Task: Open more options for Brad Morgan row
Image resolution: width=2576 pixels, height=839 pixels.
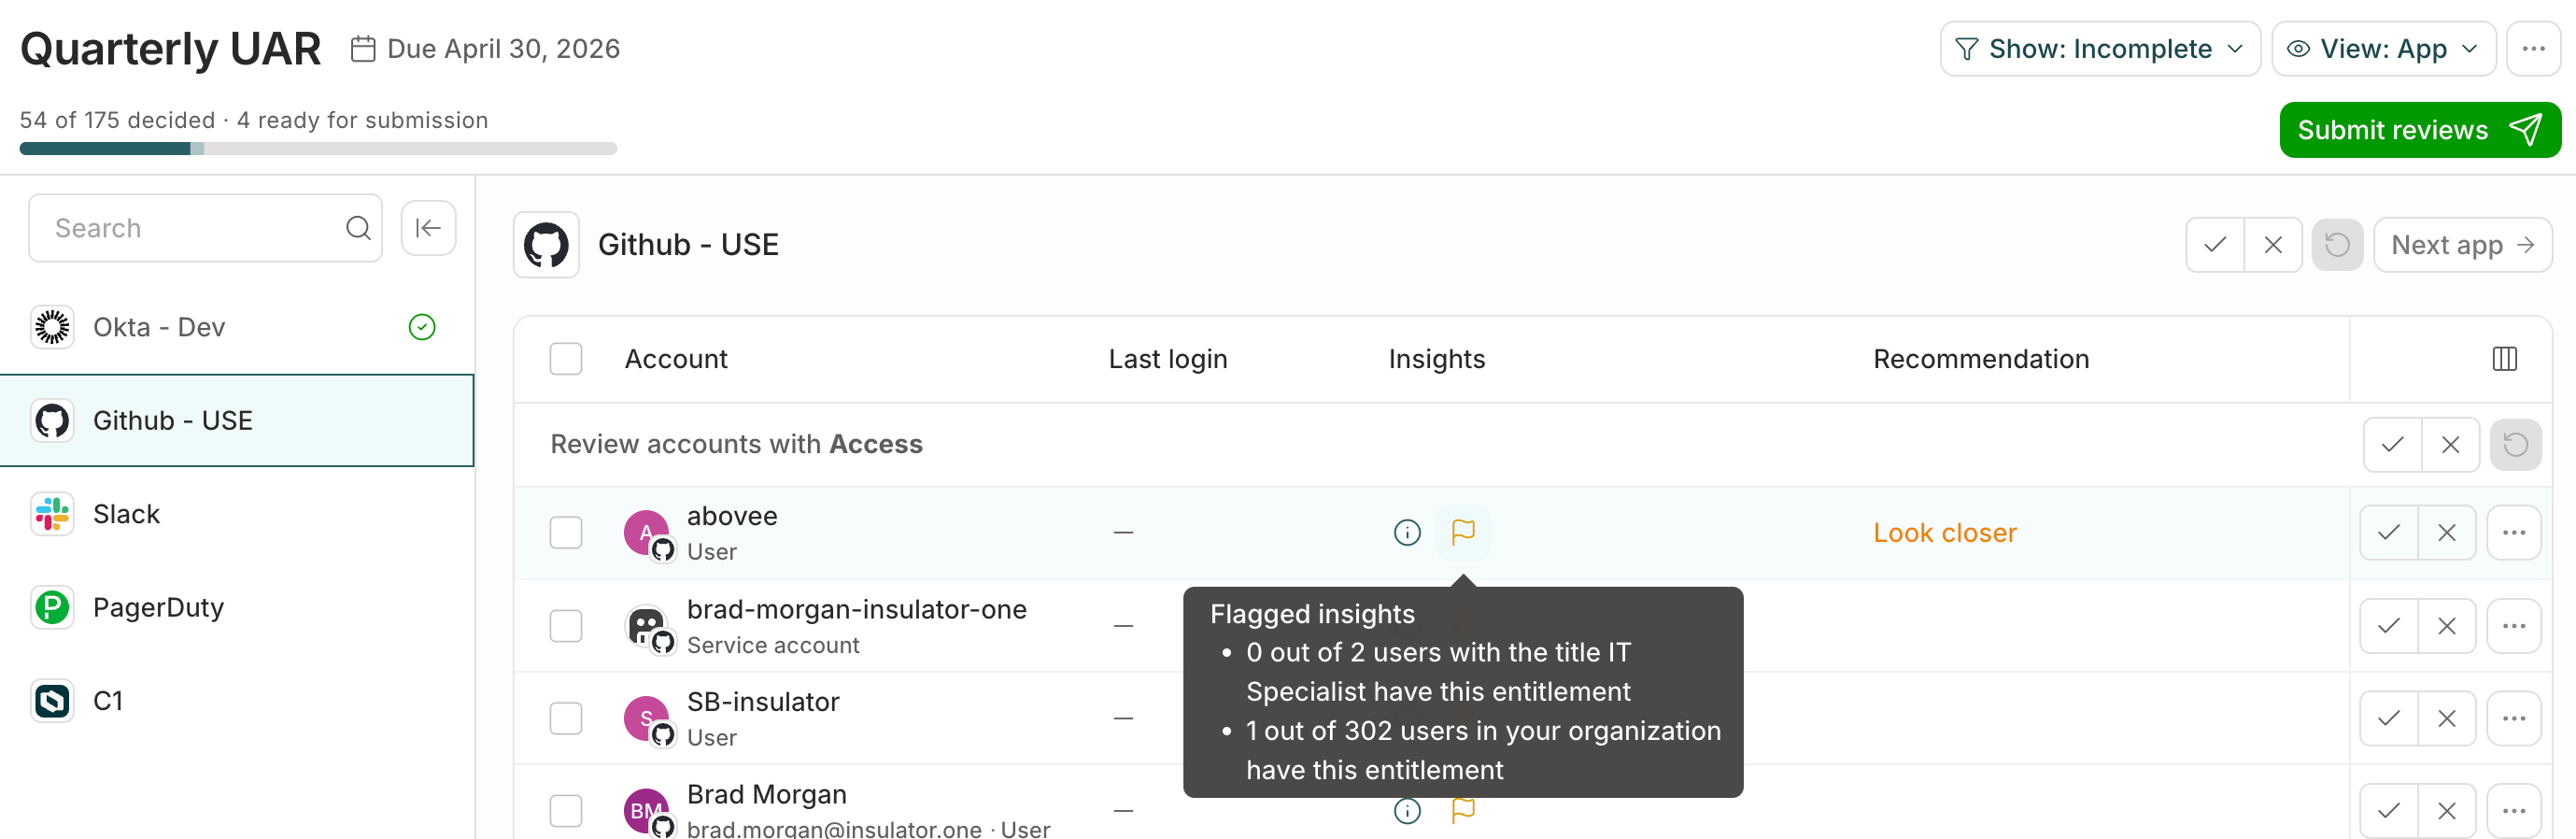Action: click(x=2514, y=810)
